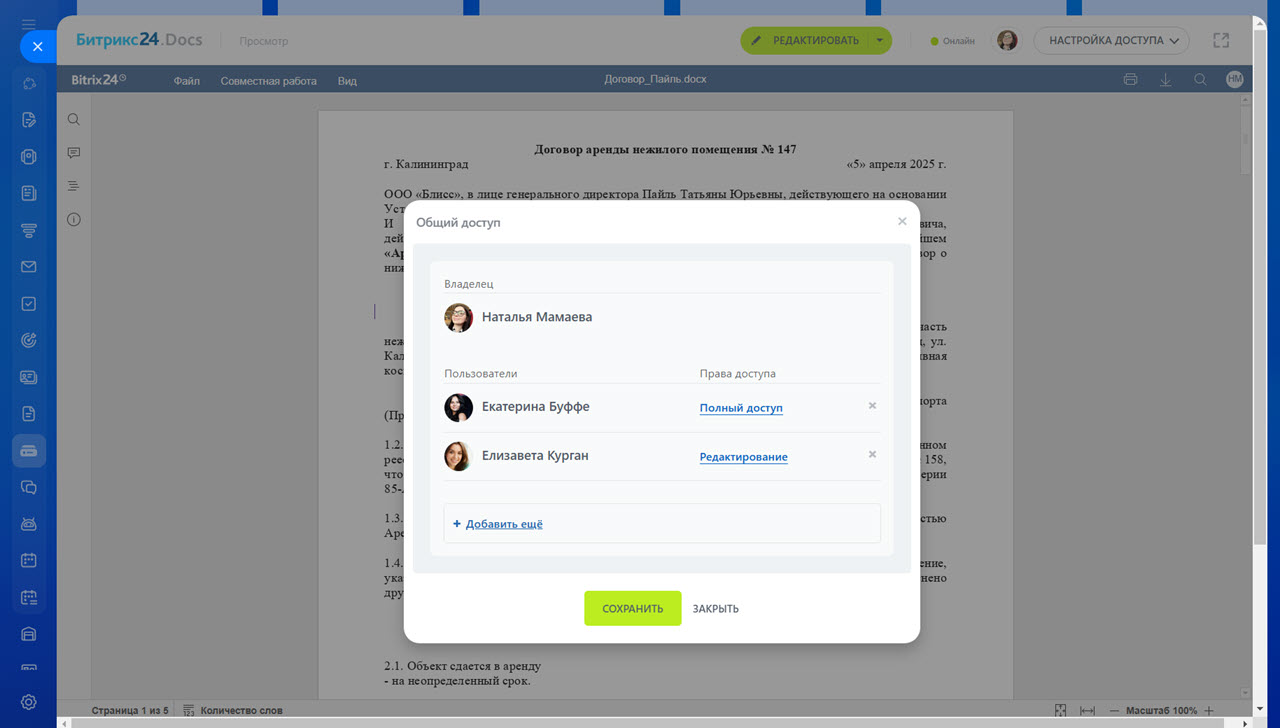Open the НАСТРОЙКА ДОСТУПА dropdown
The height and width of the screenshot is (728, 1280).
(x=1111, y=41)
